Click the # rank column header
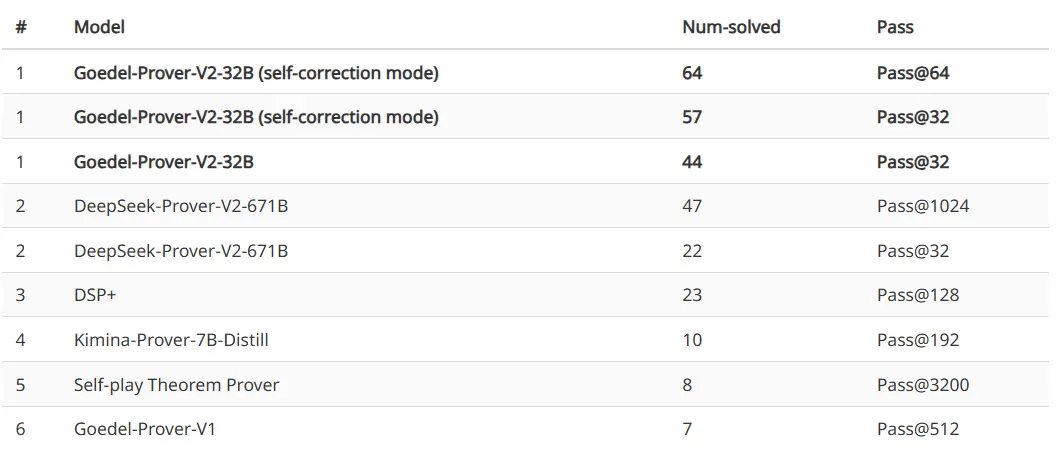 click(21, 27)
